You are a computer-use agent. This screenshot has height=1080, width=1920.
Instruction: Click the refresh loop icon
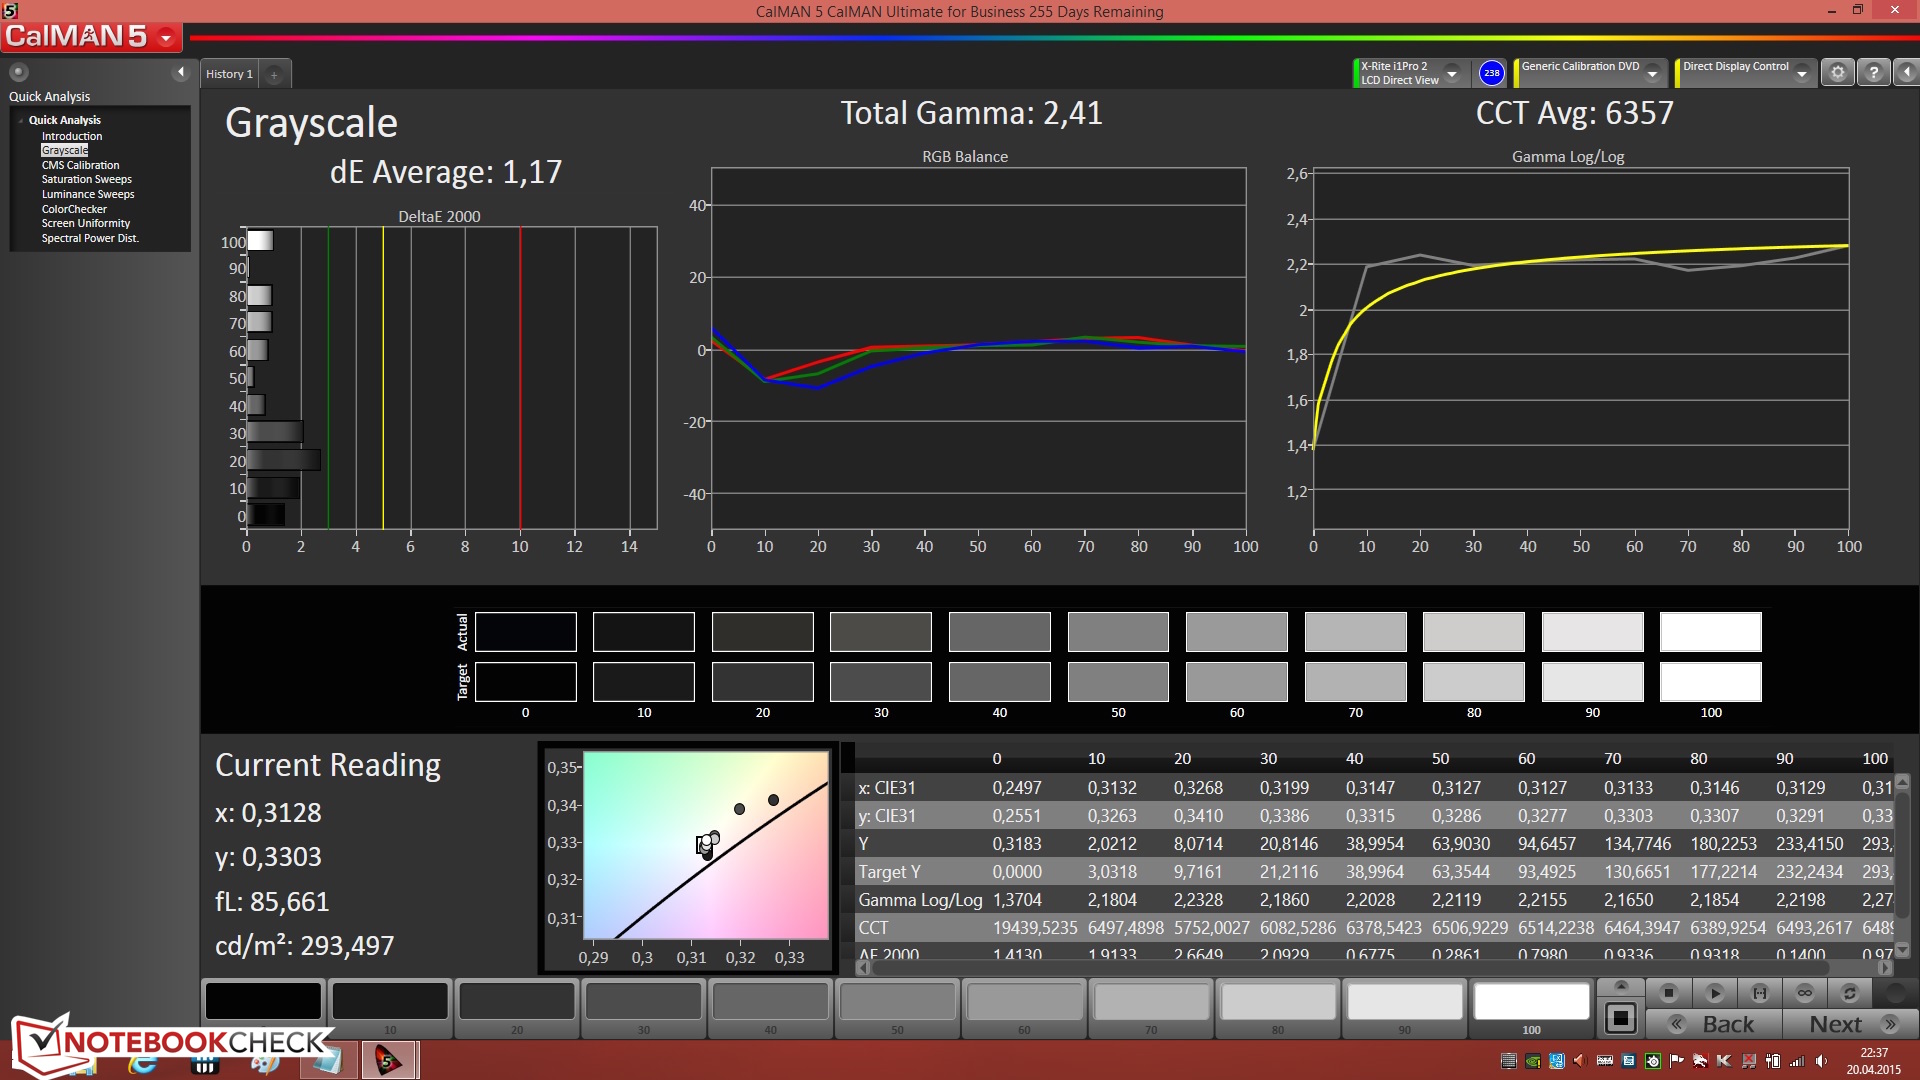coord(1850,993)
